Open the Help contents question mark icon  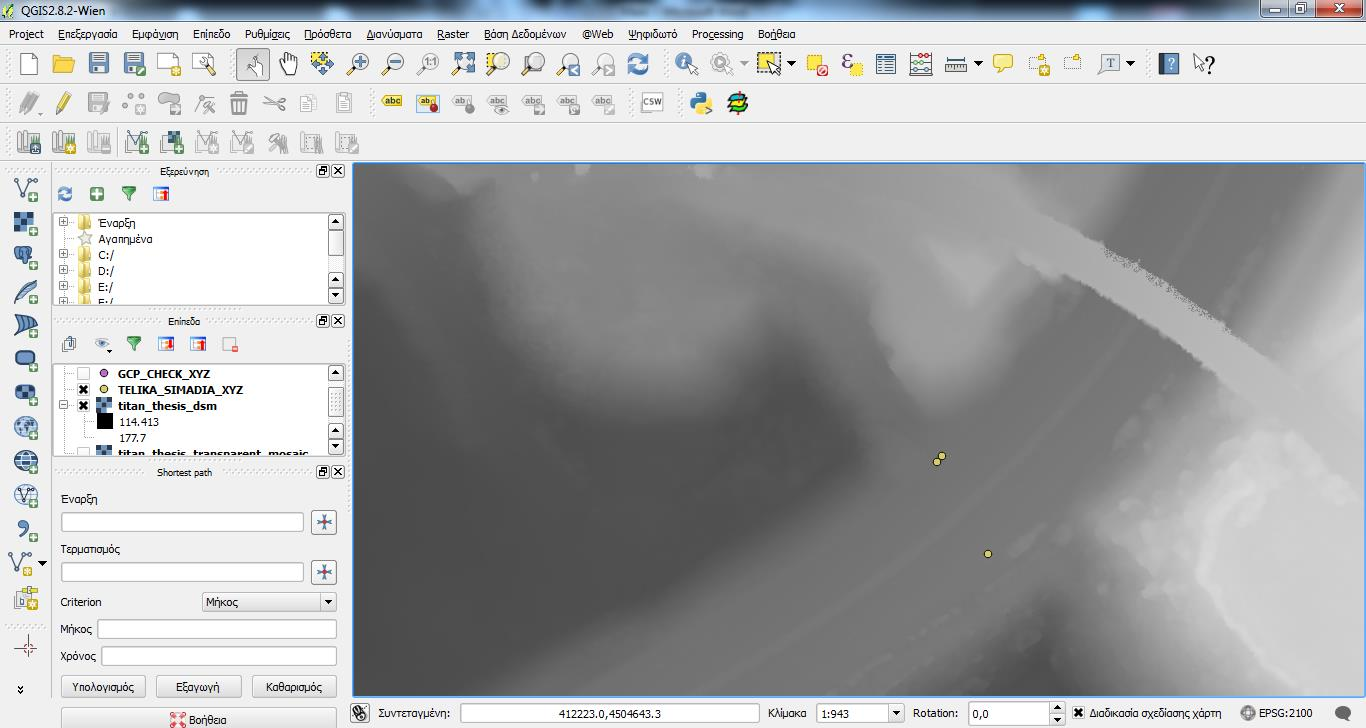click(1169, 64)
